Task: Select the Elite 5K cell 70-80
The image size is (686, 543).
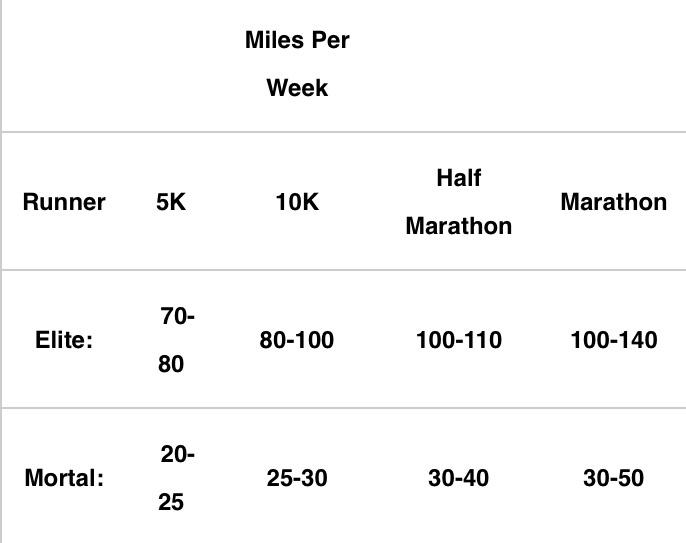Action: point(176,340)
